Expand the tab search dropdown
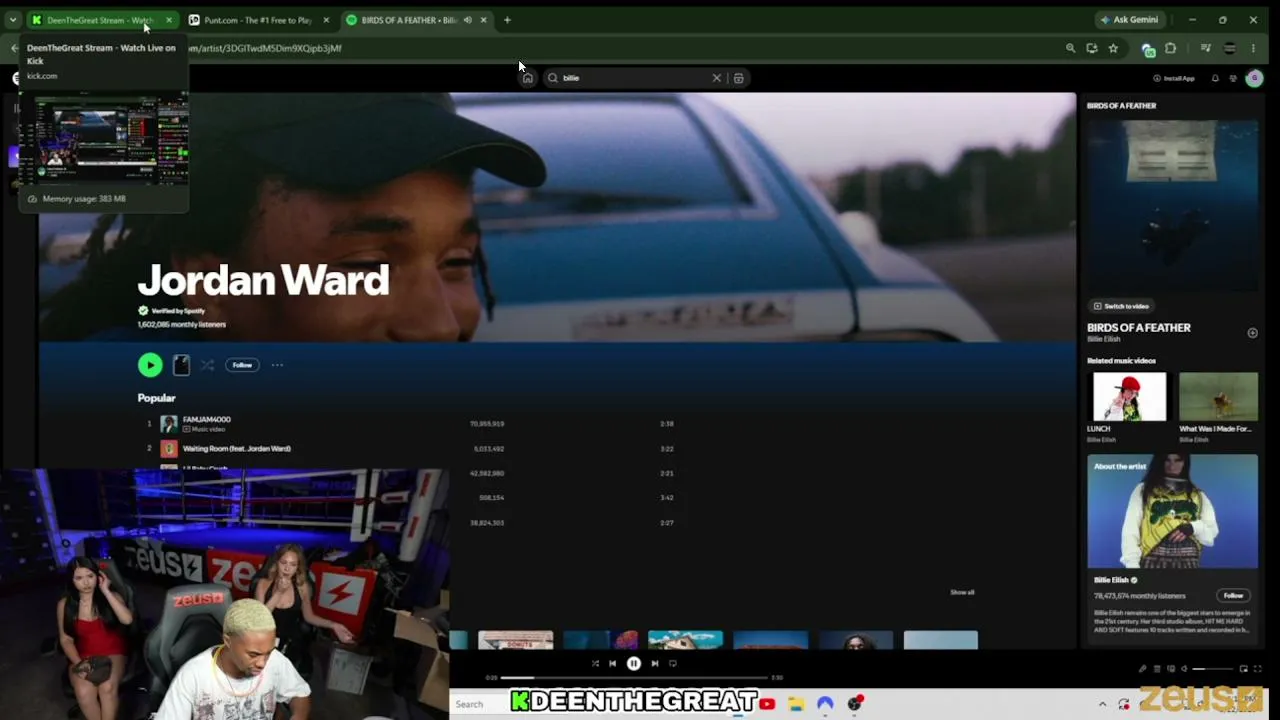 point(12,20)
